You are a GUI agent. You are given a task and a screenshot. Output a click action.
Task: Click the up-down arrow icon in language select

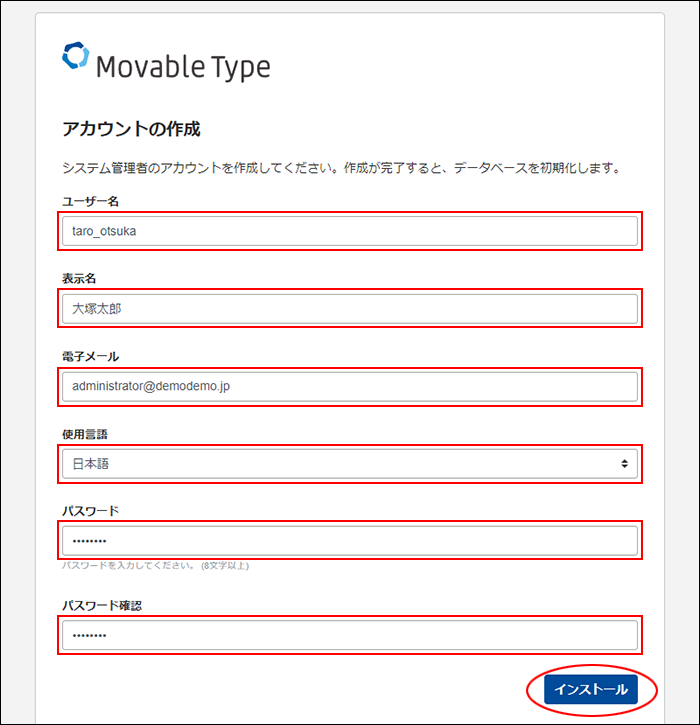[624, 464]
